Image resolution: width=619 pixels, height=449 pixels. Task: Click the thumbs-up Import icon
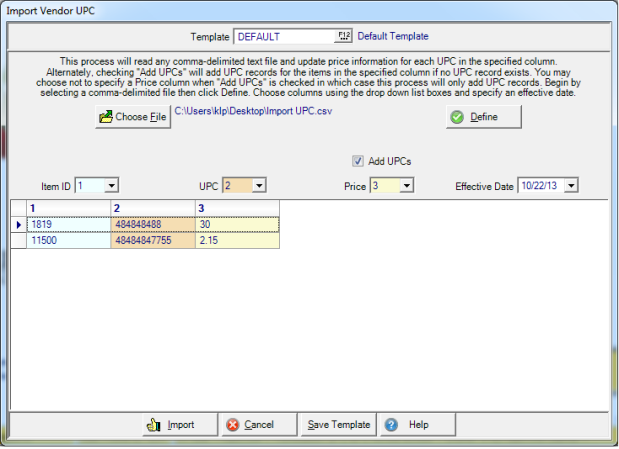(153, 424)
